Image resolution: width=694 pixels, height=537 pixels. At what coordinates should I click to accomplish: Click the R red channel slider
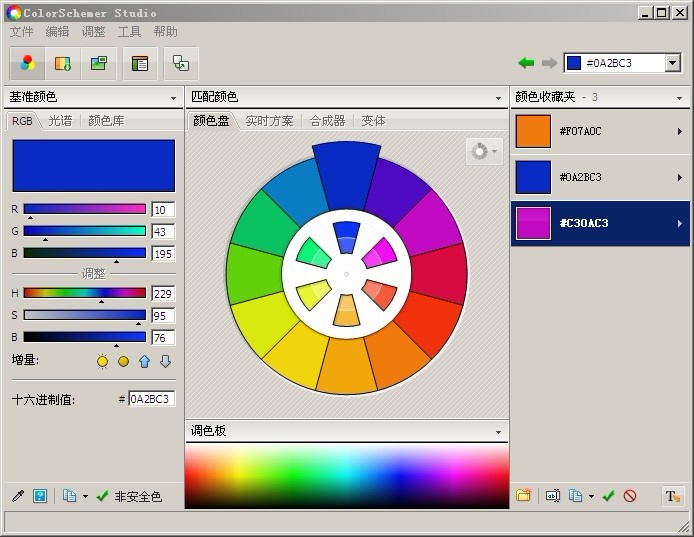(85, 209)
